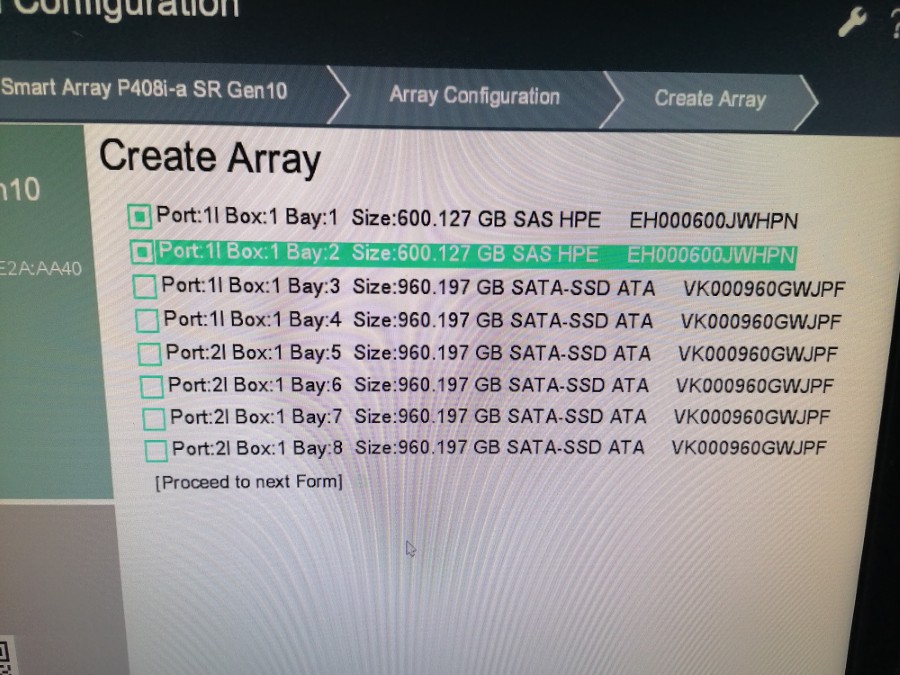This screenshot has height=675, width=900.
Task: Uncheck the Bay:2 drive checkbox
Action: click(141, 252)
